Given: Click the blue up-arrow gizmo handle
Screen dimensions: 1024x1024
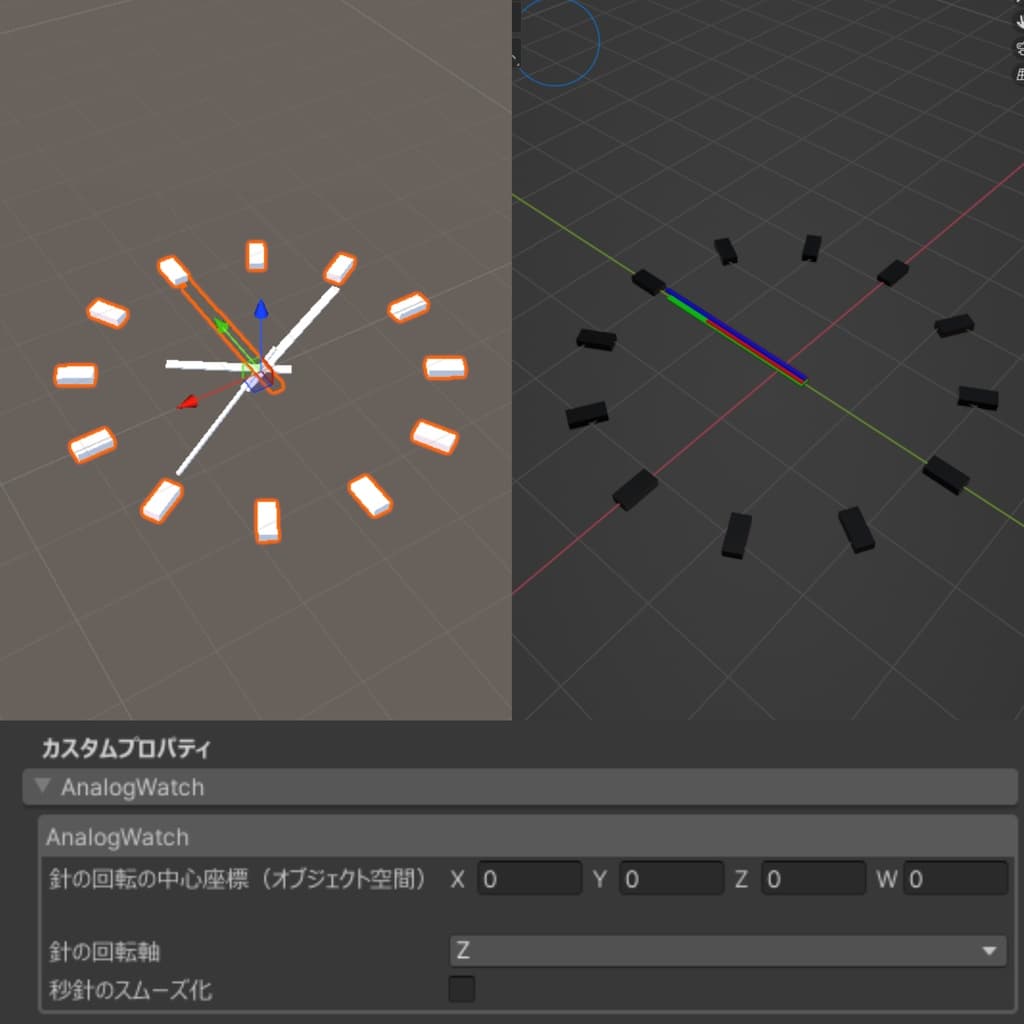Looking at the screenshot, I should [x=261, y=309].
